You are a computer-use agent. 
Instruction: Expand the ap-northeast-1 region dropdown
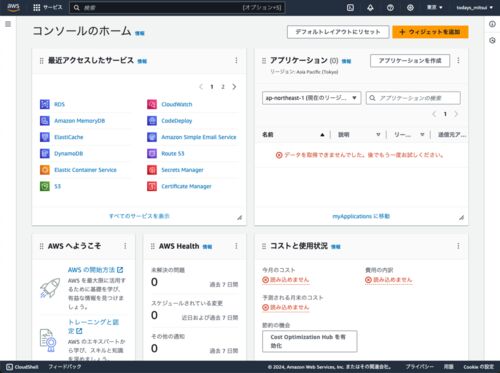point(311,98)
